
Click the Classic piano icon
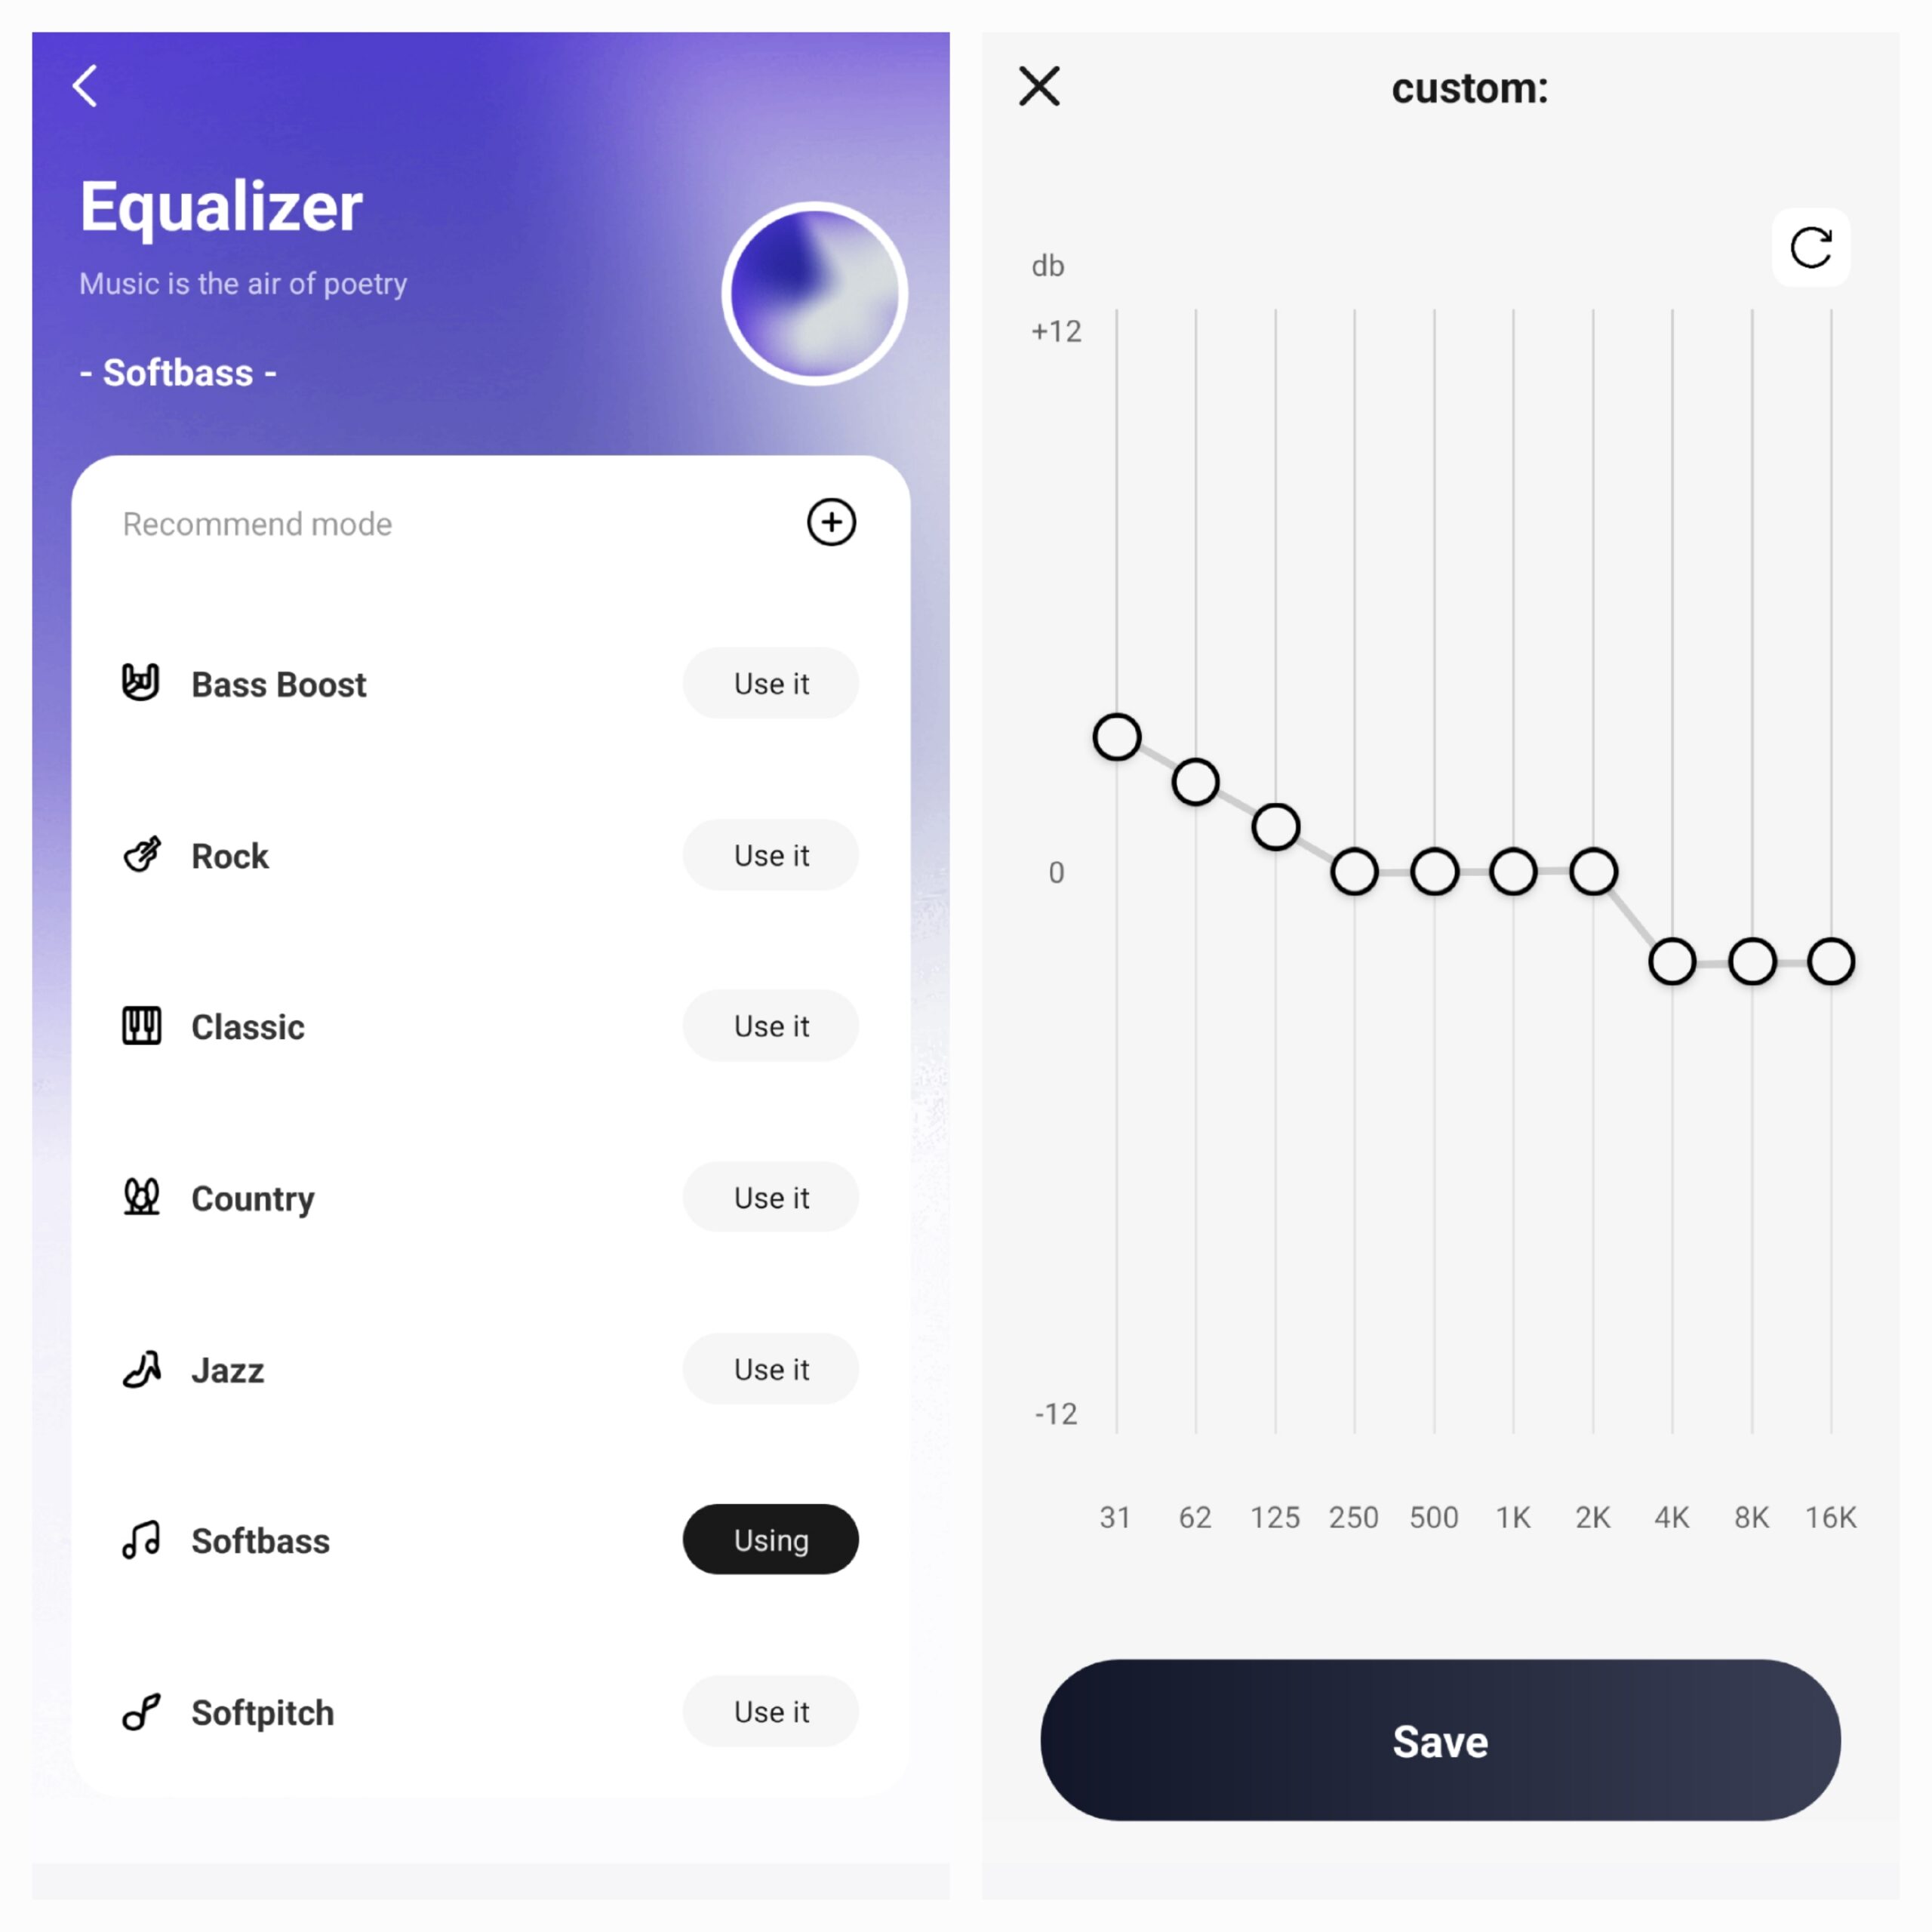[x=143, y=1026]
